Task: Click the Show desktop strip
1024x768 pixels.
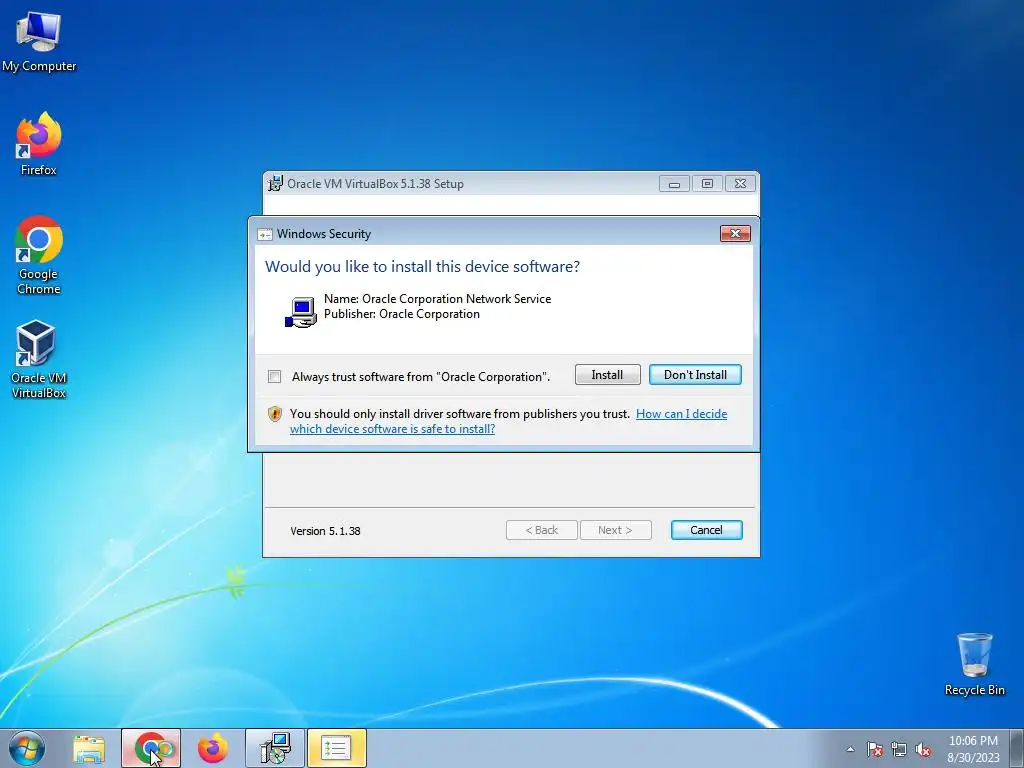Action: [1017, 749]
